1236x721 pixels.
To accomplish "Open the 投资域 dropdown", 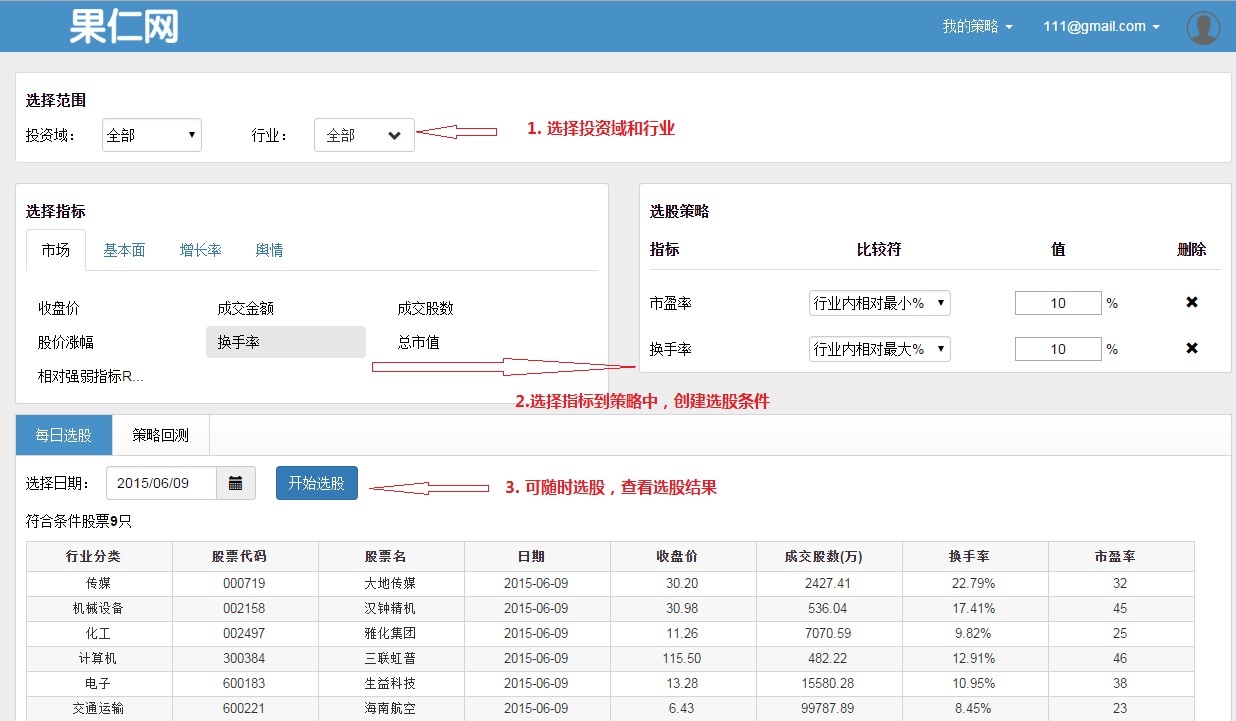I will click(x=152, y=135).
